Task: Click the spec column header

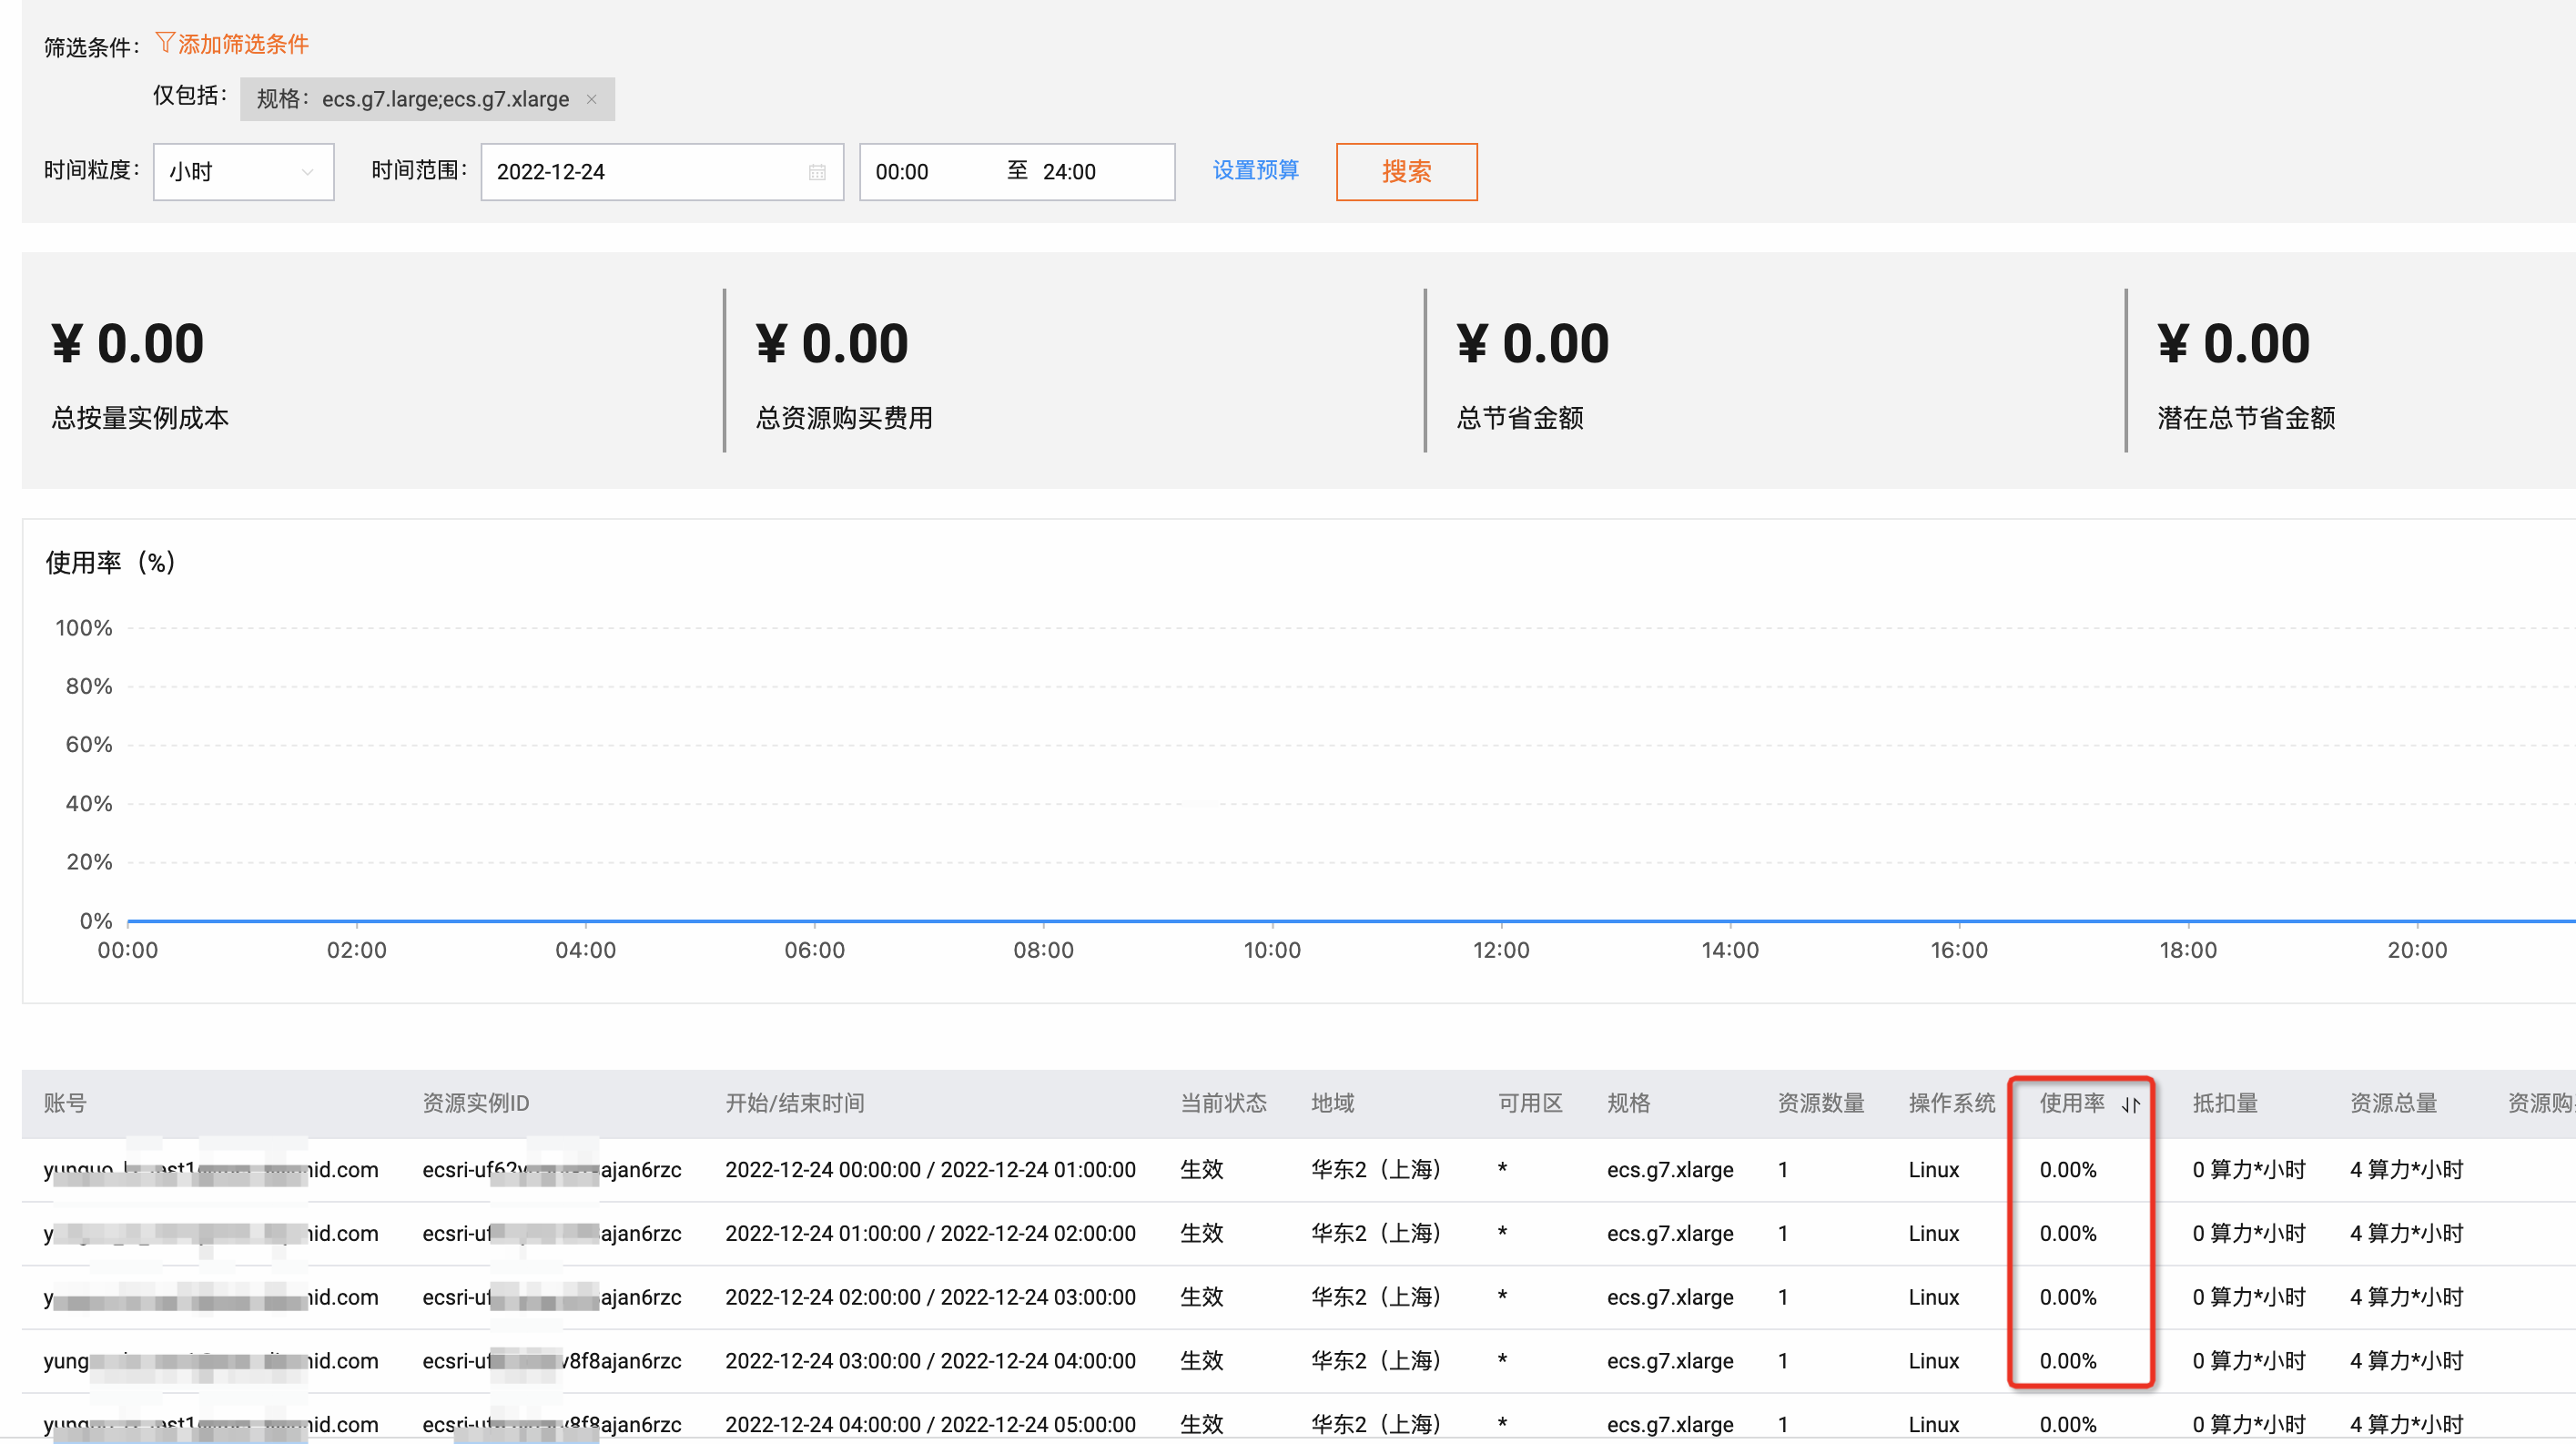Action: 1628,1103
